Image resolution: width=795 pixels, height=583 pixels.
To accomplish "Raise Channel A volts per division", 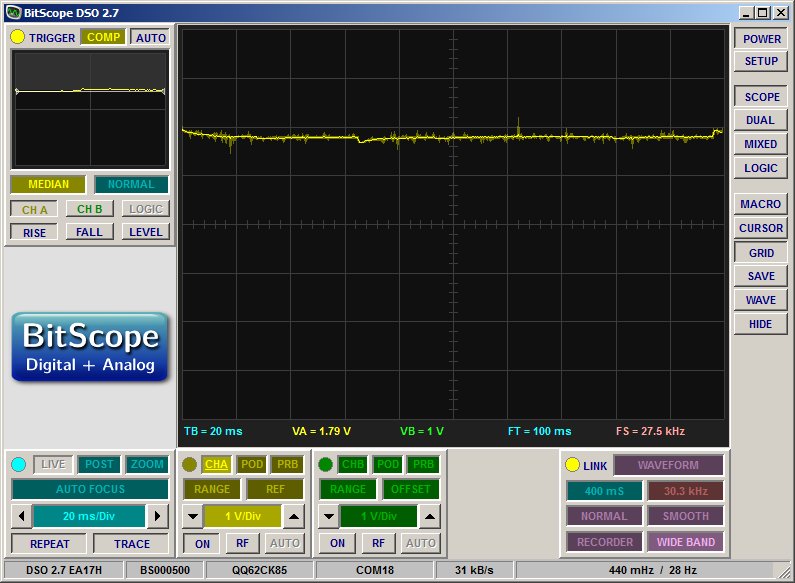I will pos(294,517).
